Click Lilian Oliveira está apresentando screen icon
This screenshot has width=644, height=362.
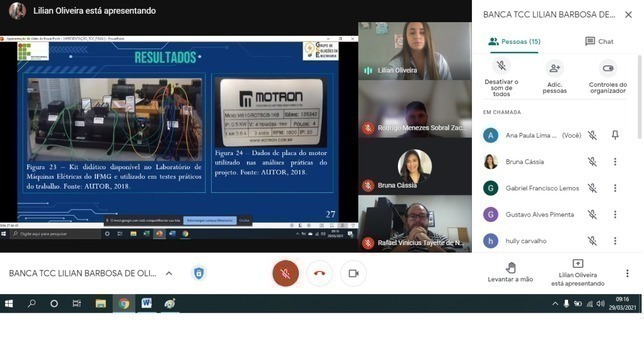tap(577, 263)
